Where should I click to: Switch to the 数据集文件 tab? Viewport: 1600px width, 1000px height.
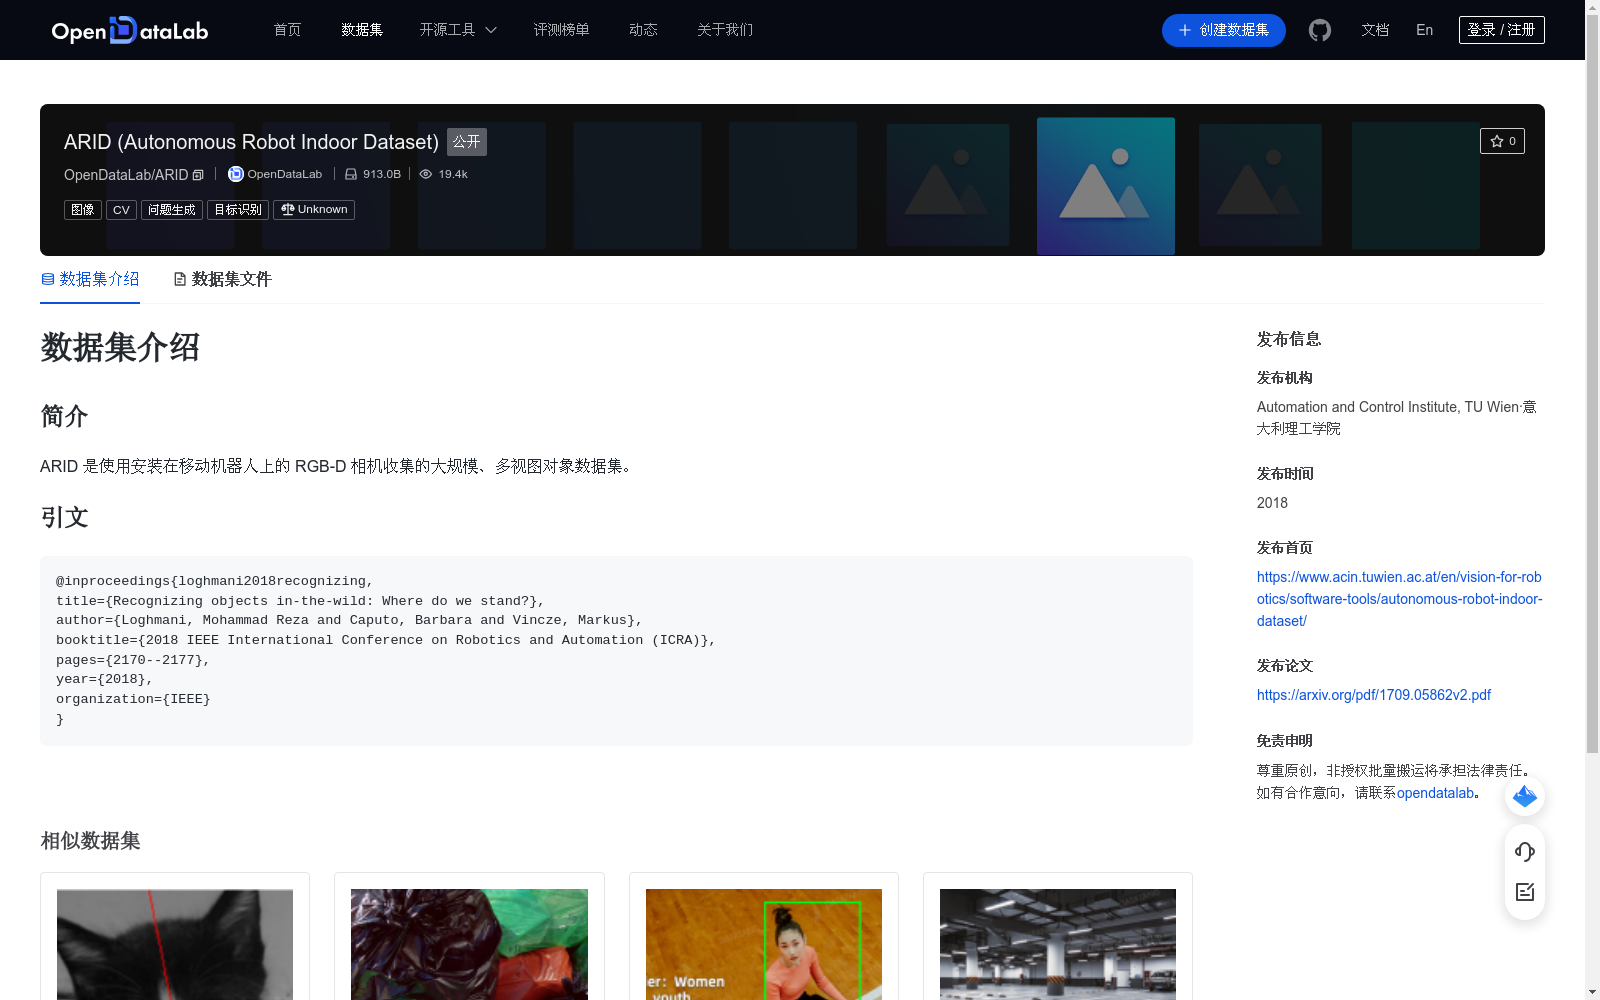pyautogui.click(x=222, y=279)
